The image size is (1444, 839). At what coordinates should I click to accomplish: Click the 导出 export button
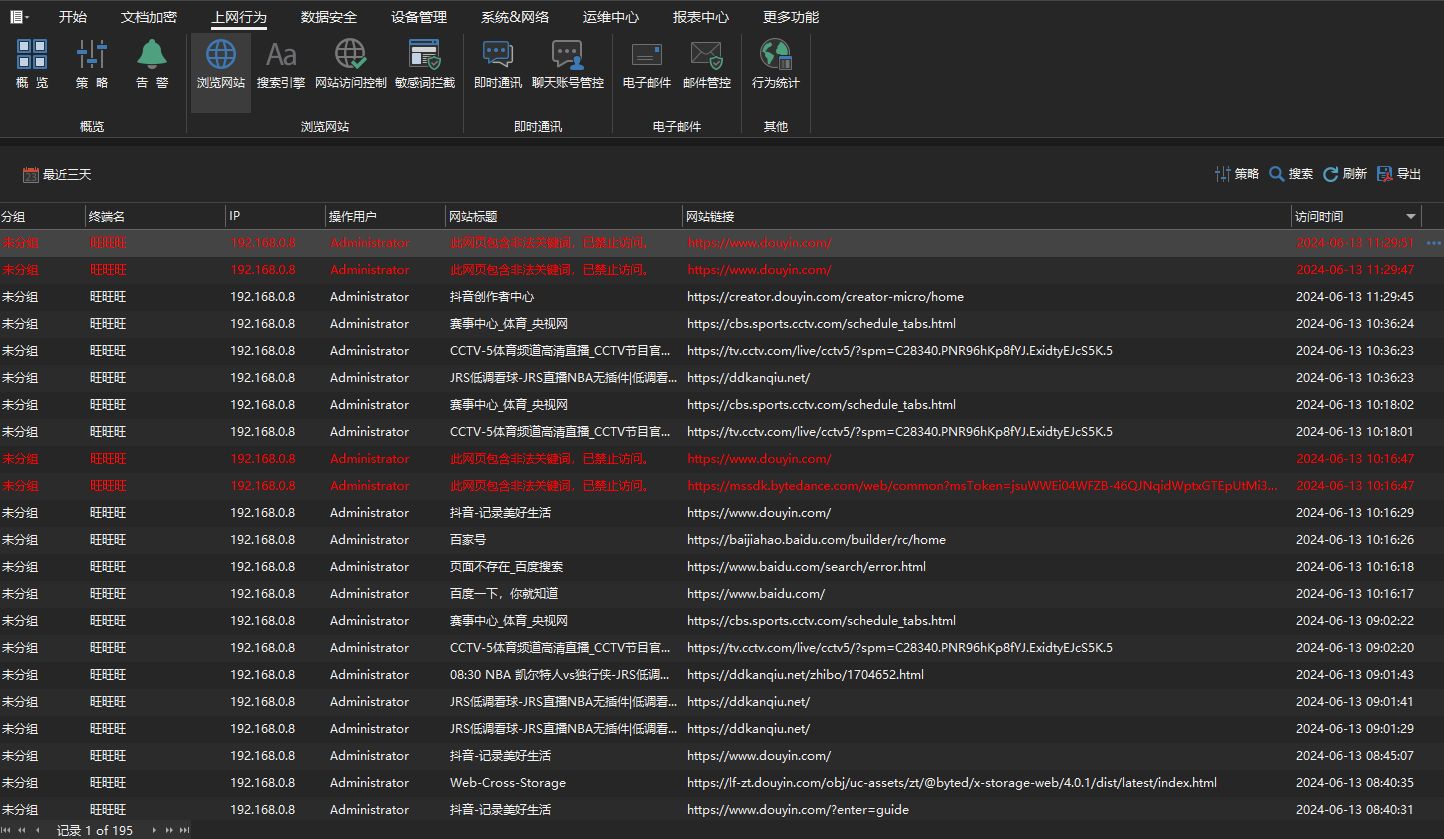coord(1399,174)
